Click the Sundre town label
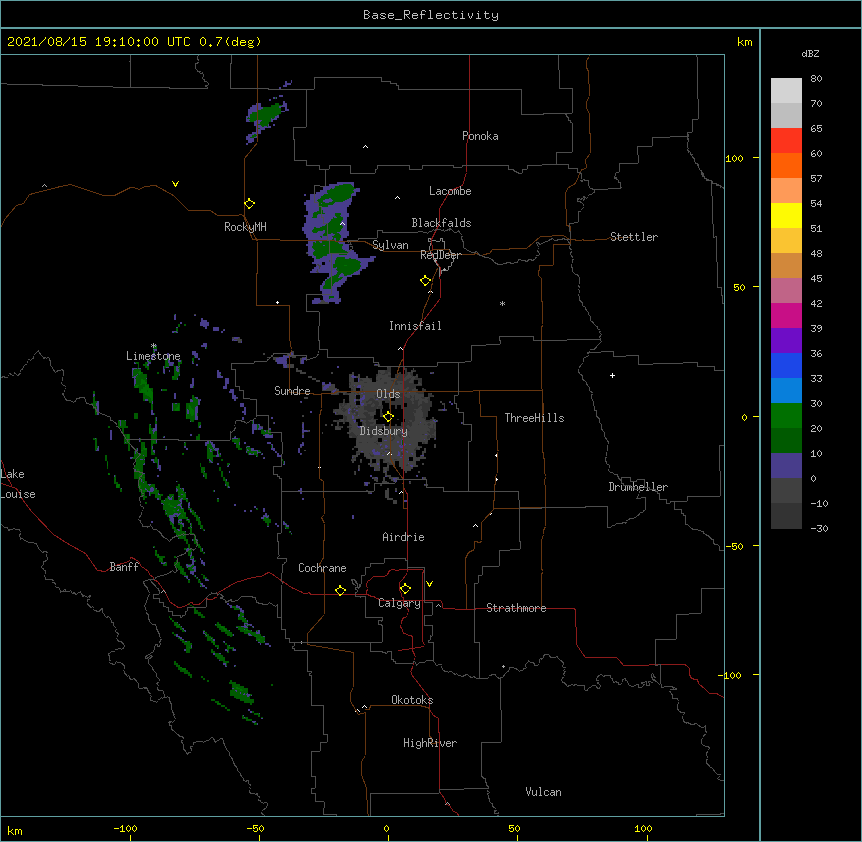Screen dimensions: 862x842 (292, 391)
